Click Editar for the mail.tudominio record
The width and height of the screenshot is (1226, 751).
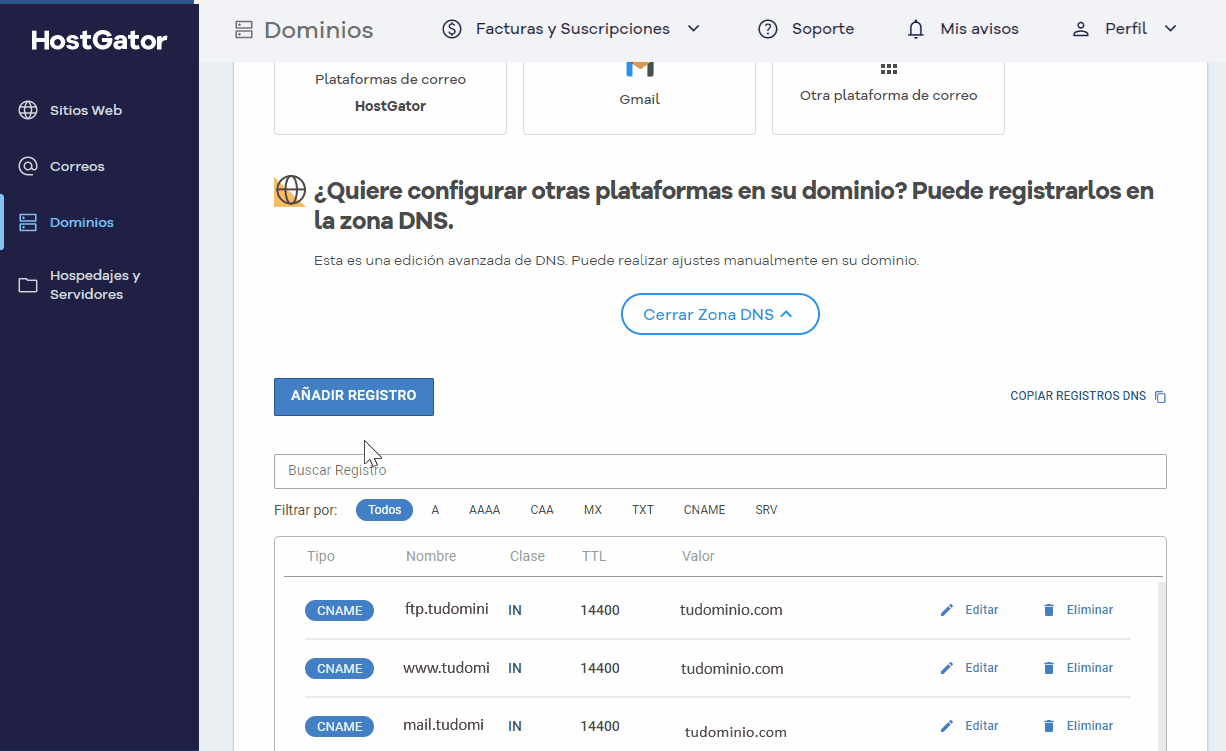(981, 726)
